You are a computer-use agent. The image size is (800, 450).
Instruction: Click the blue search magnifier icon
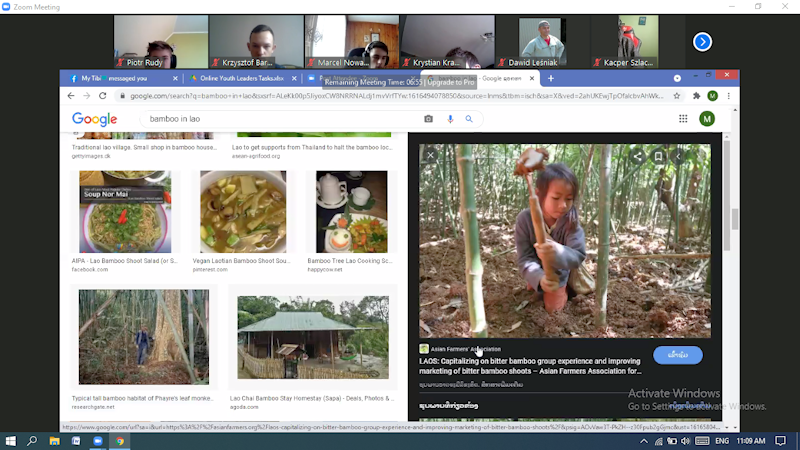point(469,119)
